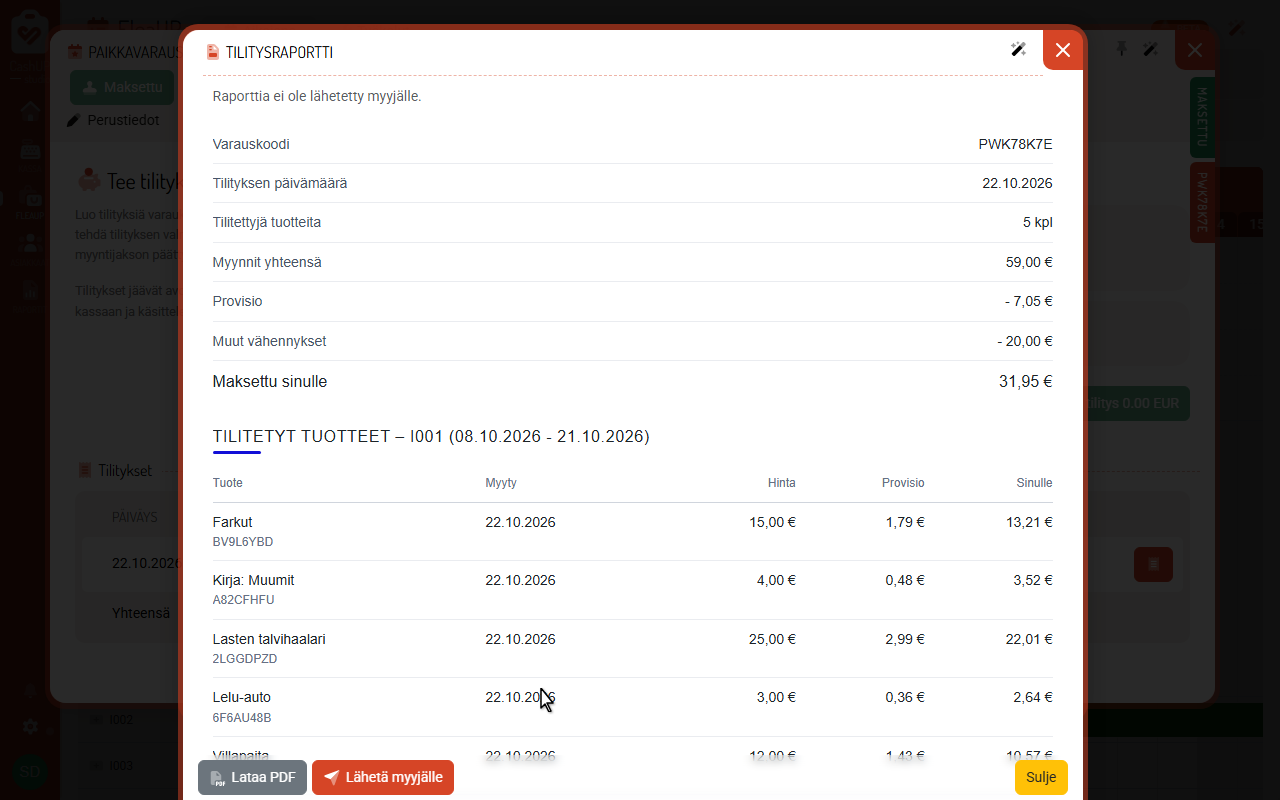Image resolution: width=1280 pixels, height=800 pixels.
Task: Click the heart logo in sidebar top
Action: click(30, 32)
